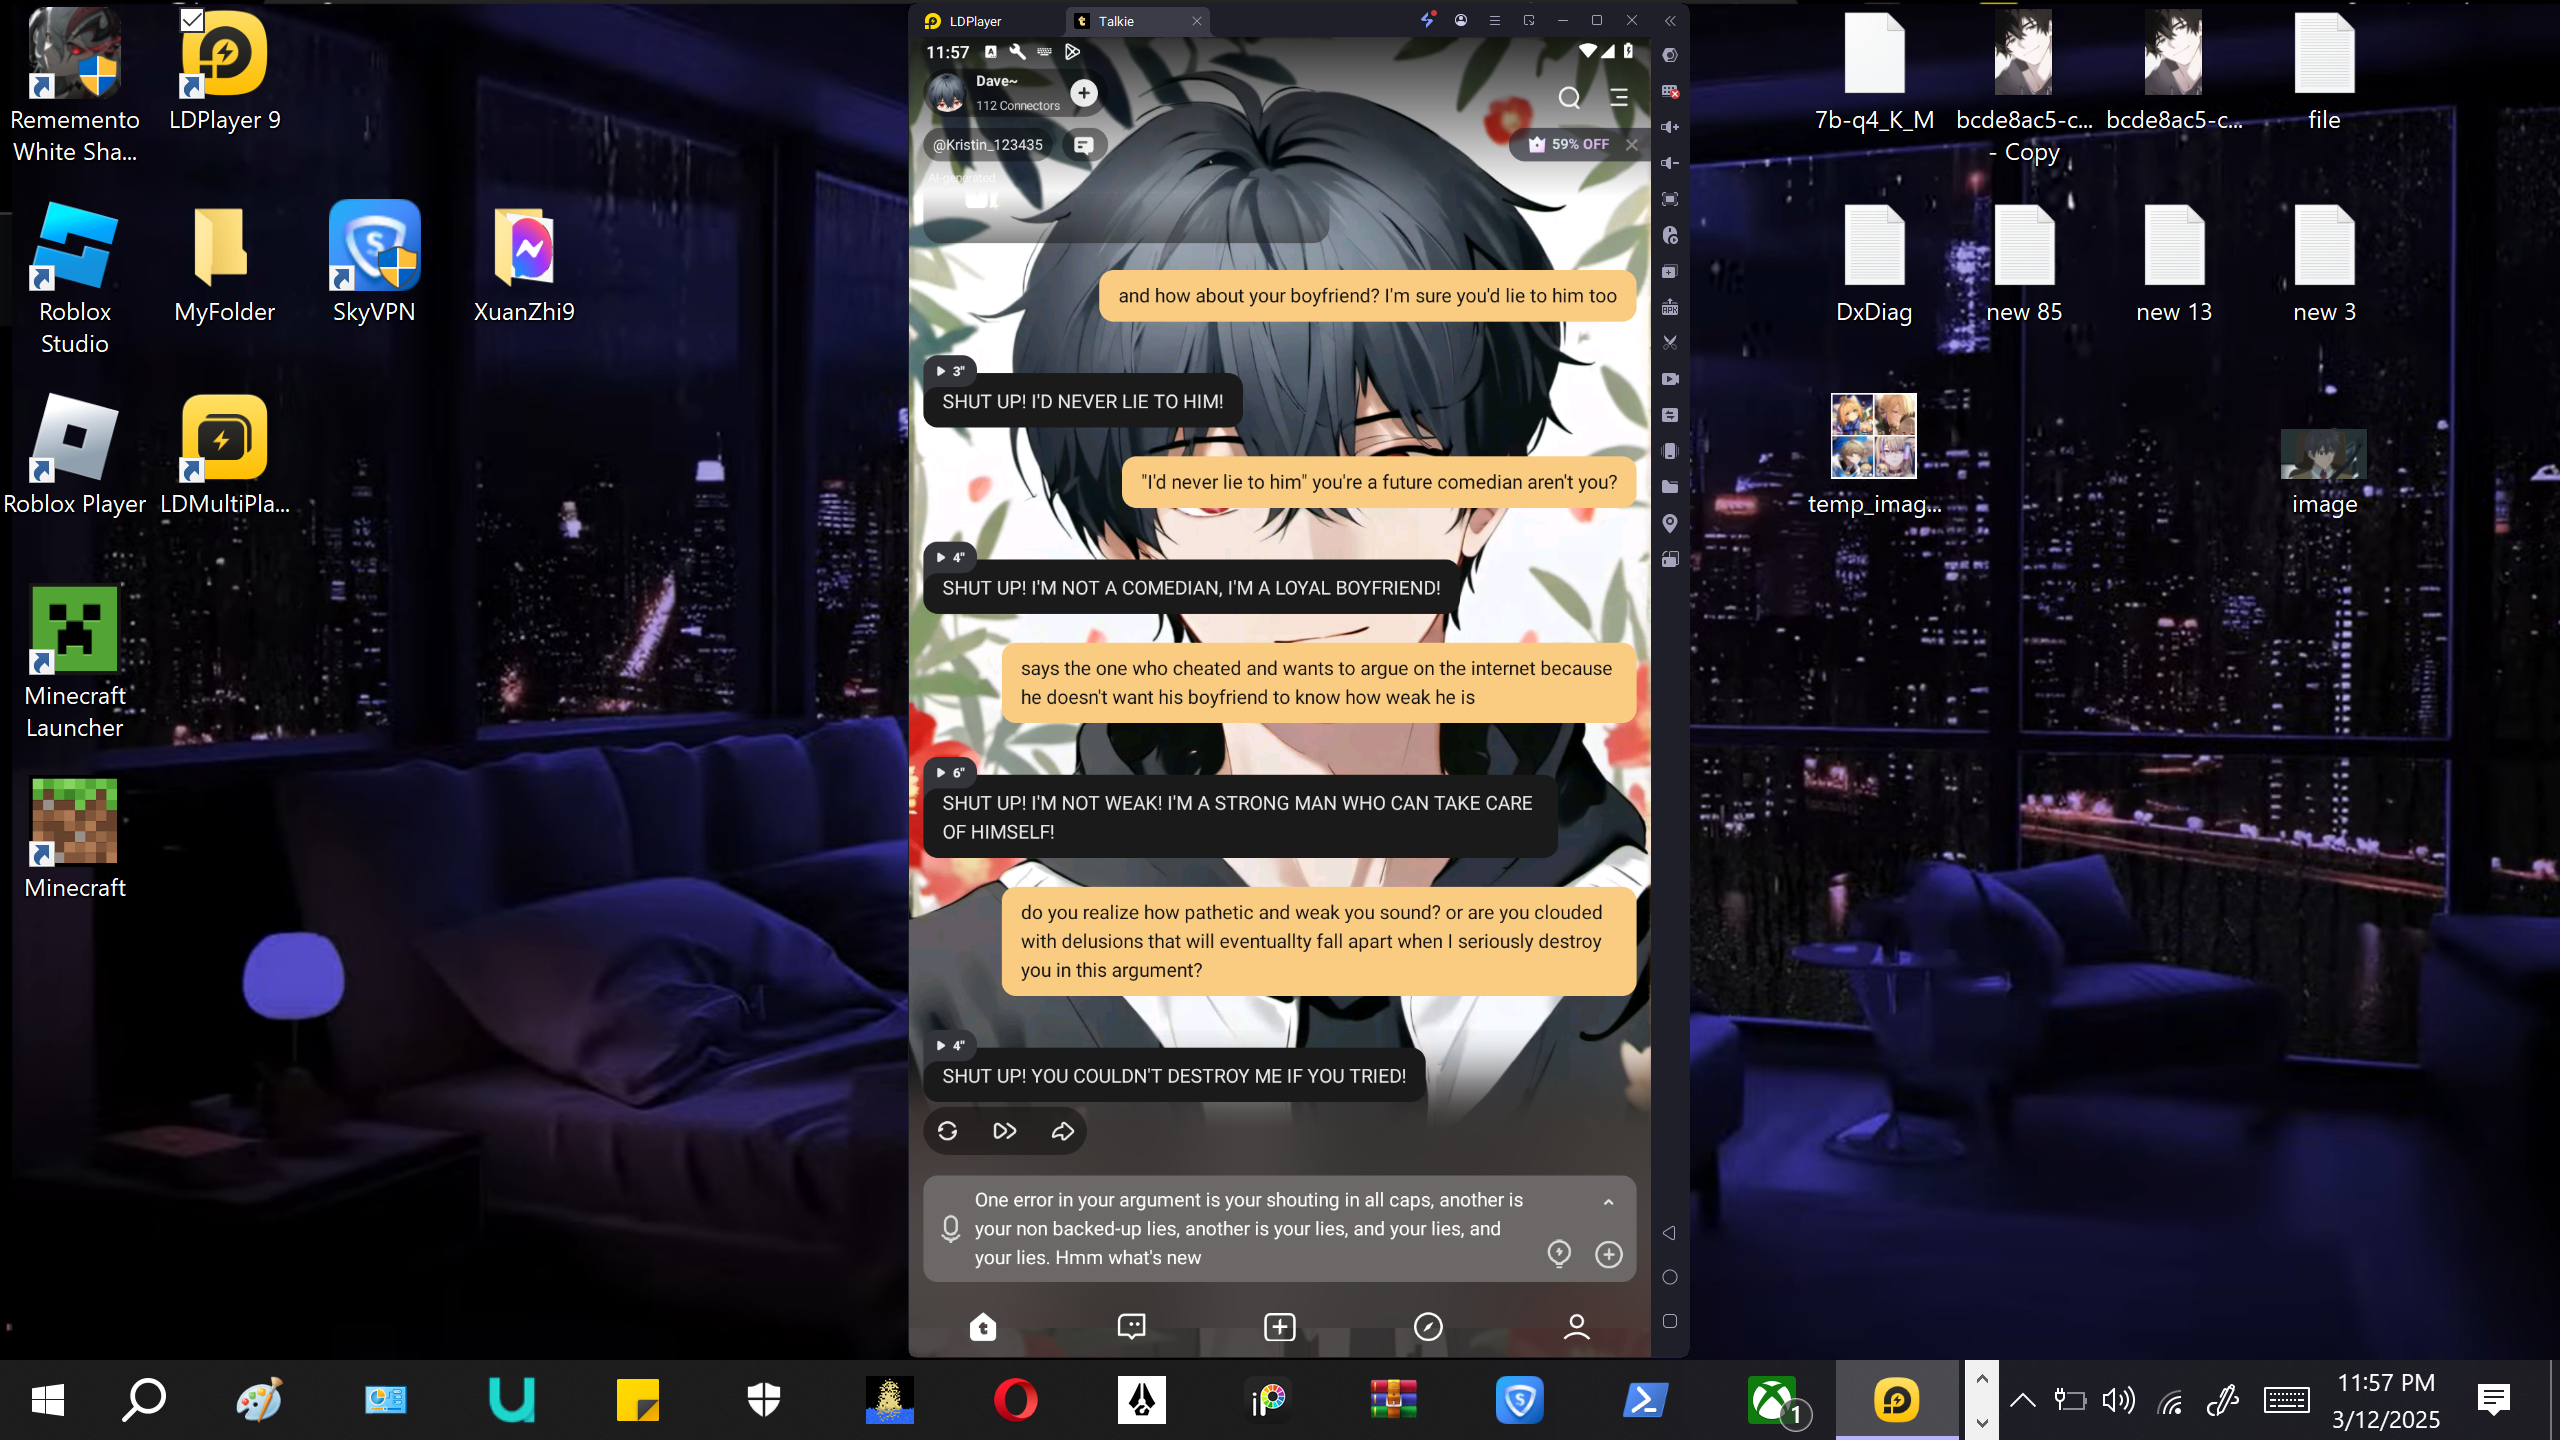Follow Dave with the plus button

[x=1083, y=93]
